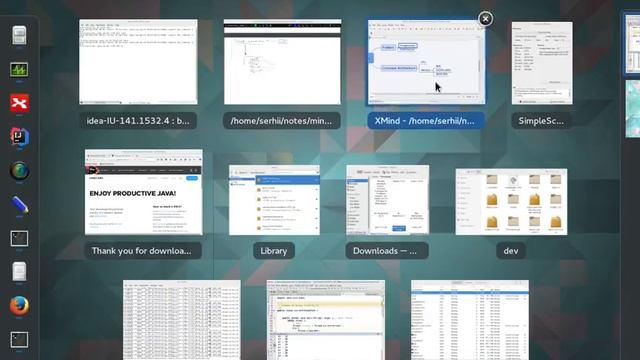The image size is (640, 360).
Task: Switch to the top workspace thumbnail
Action: [633, 43]
